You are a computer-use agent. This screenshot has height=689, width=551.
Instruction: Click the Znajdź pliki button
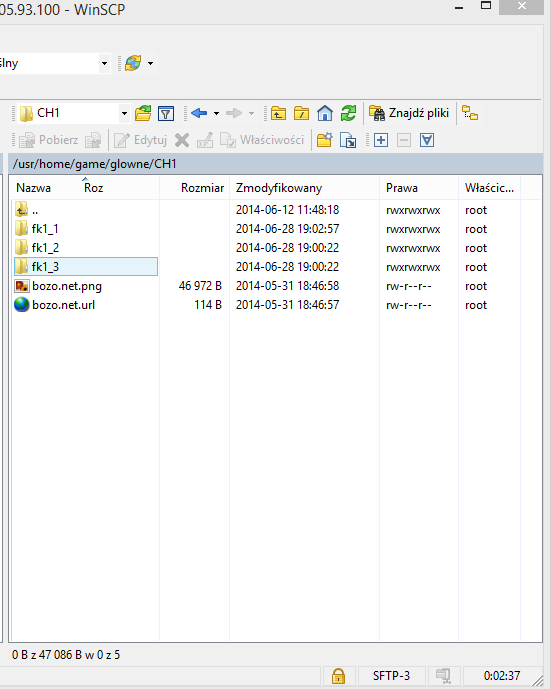point(409,113)
